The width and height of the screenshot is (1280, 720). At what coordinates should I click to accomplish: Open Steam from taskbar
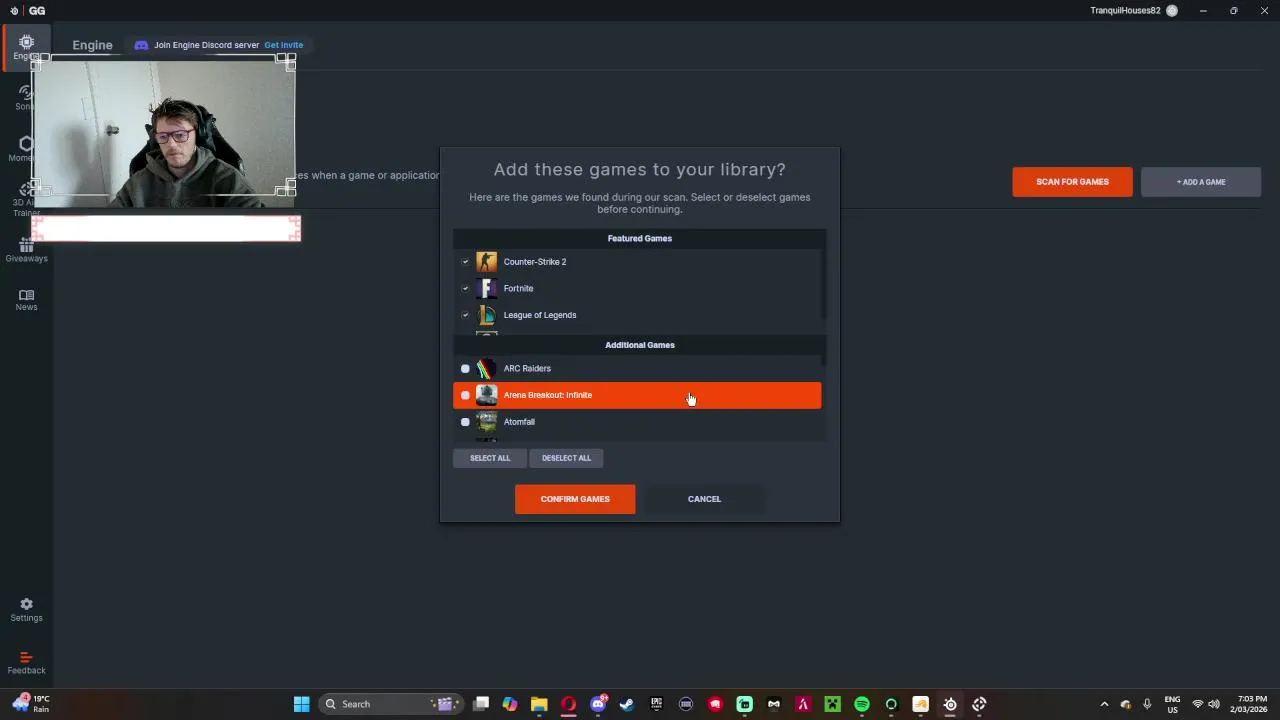(x=627, y=704)
